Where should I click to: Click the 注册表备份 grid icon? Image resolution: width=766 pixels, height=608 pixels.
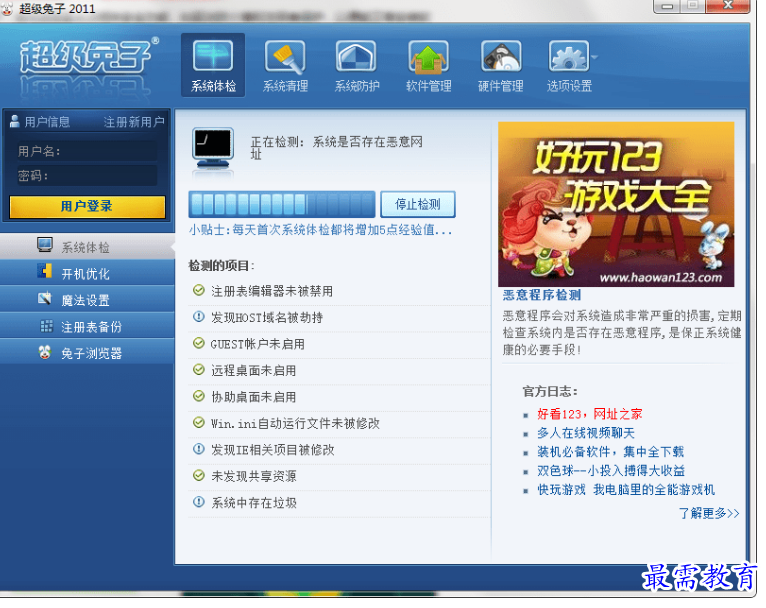click(46, 326)
